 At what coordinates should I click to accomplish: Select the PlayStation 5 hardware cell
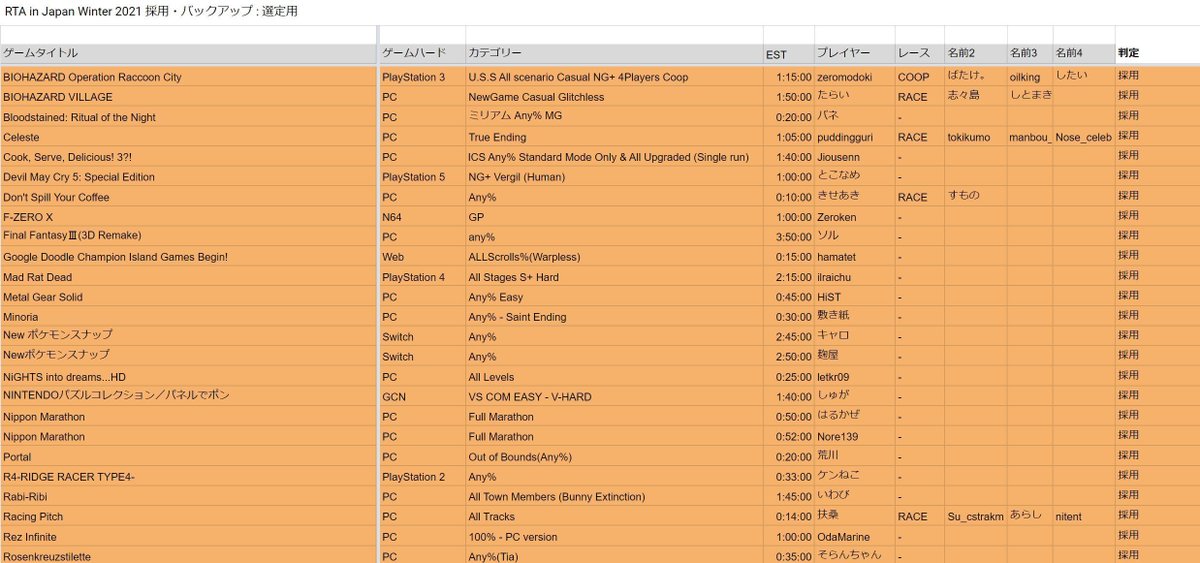click(421, 176)
